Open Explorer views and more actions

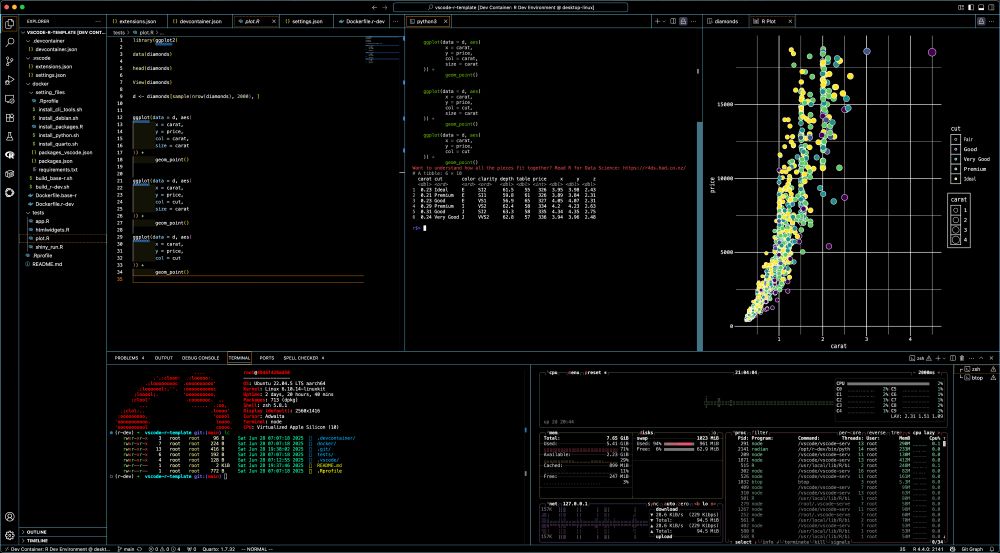[99, 21]
